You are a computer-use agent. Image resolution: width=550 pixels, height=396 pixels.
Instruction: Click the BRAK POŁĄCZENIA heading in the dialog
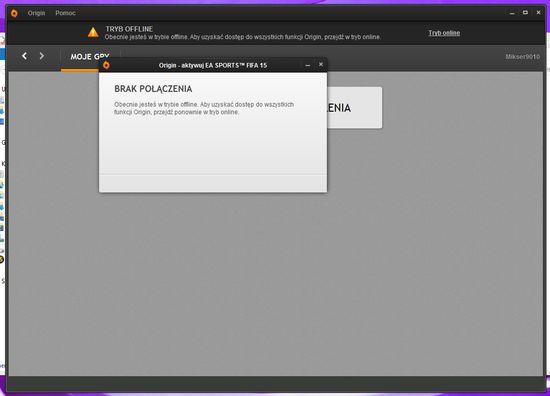pos(153,89)
